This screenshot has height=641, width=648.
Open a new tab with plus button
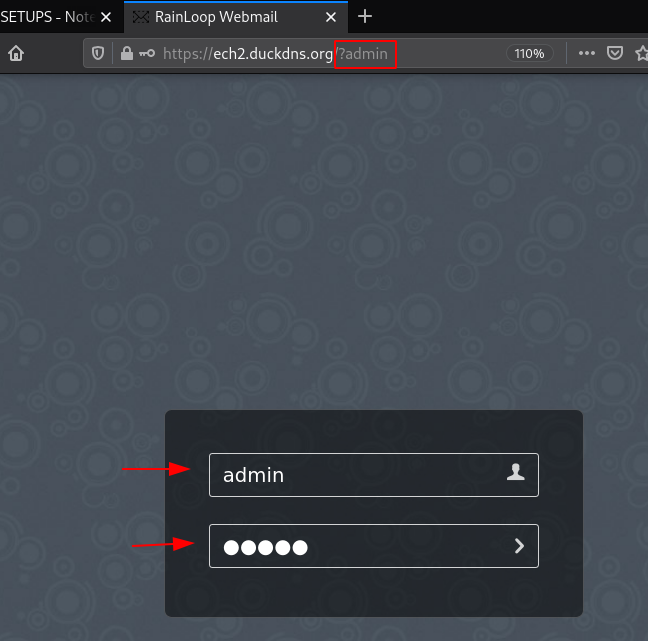pos(365,17)
